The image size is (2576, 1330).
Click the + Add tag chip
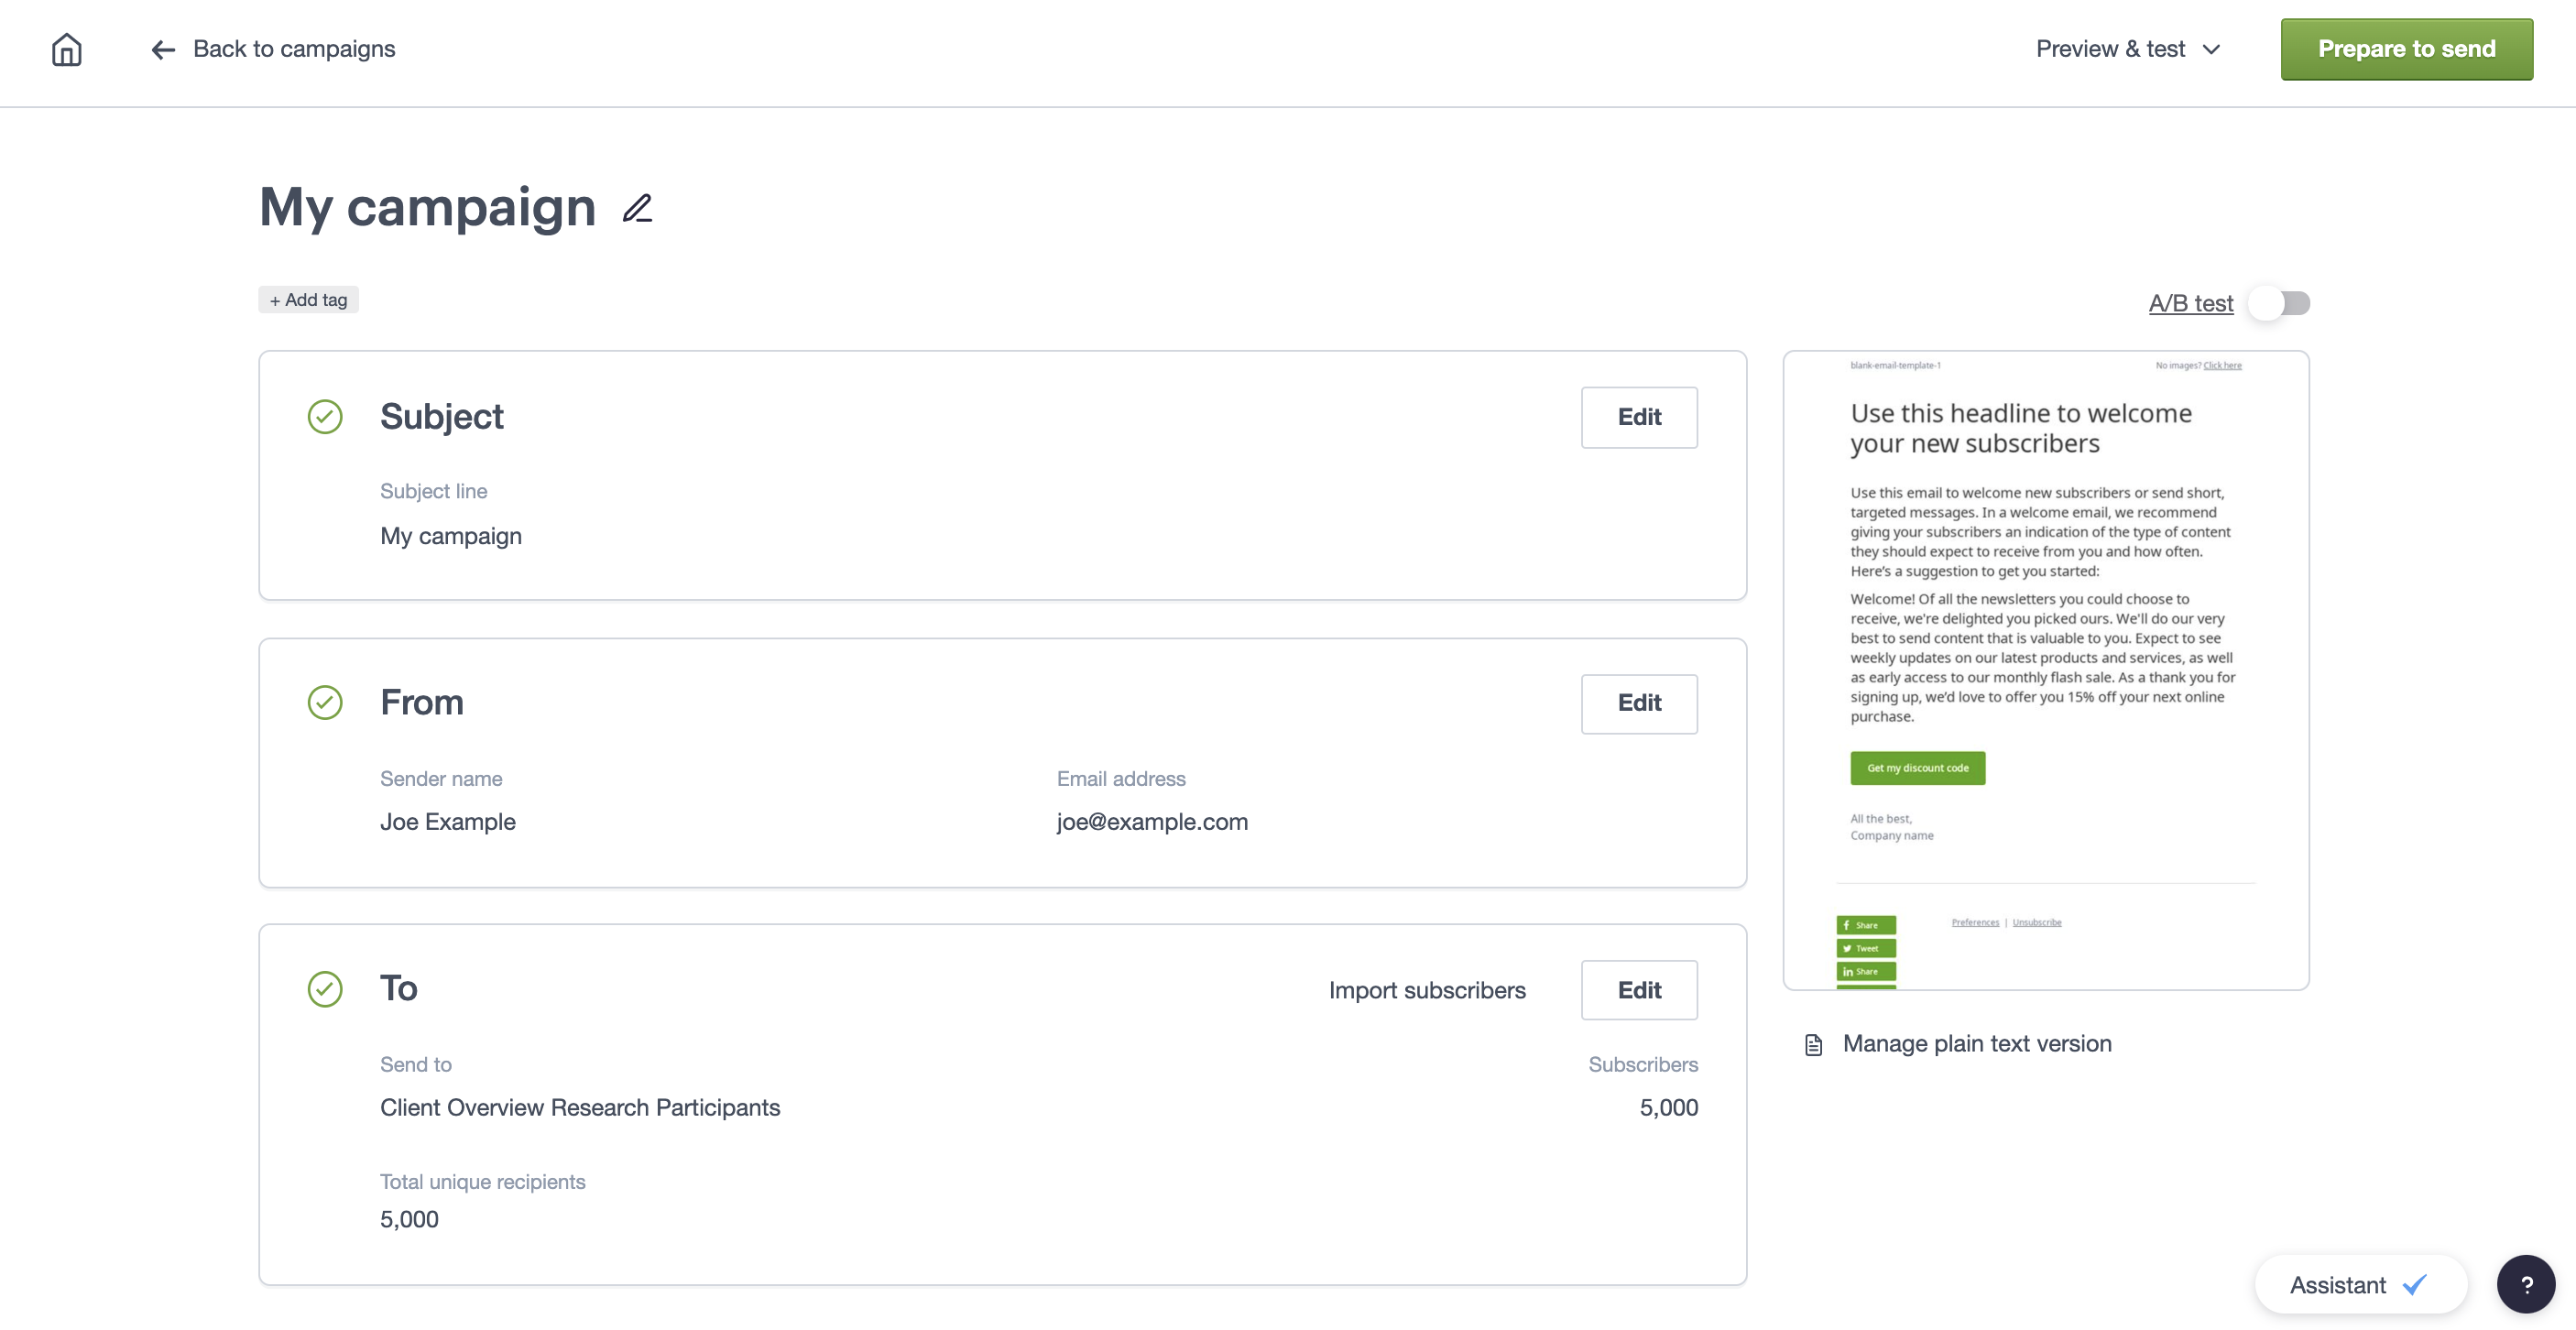[x=308, y=300]
